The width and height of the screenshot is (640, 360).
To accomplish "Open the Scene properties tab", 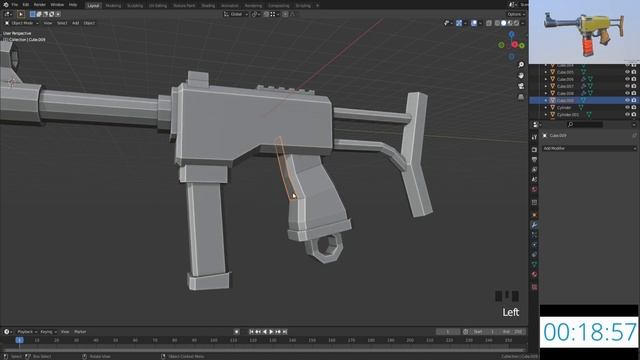I will tap(534, 180).
